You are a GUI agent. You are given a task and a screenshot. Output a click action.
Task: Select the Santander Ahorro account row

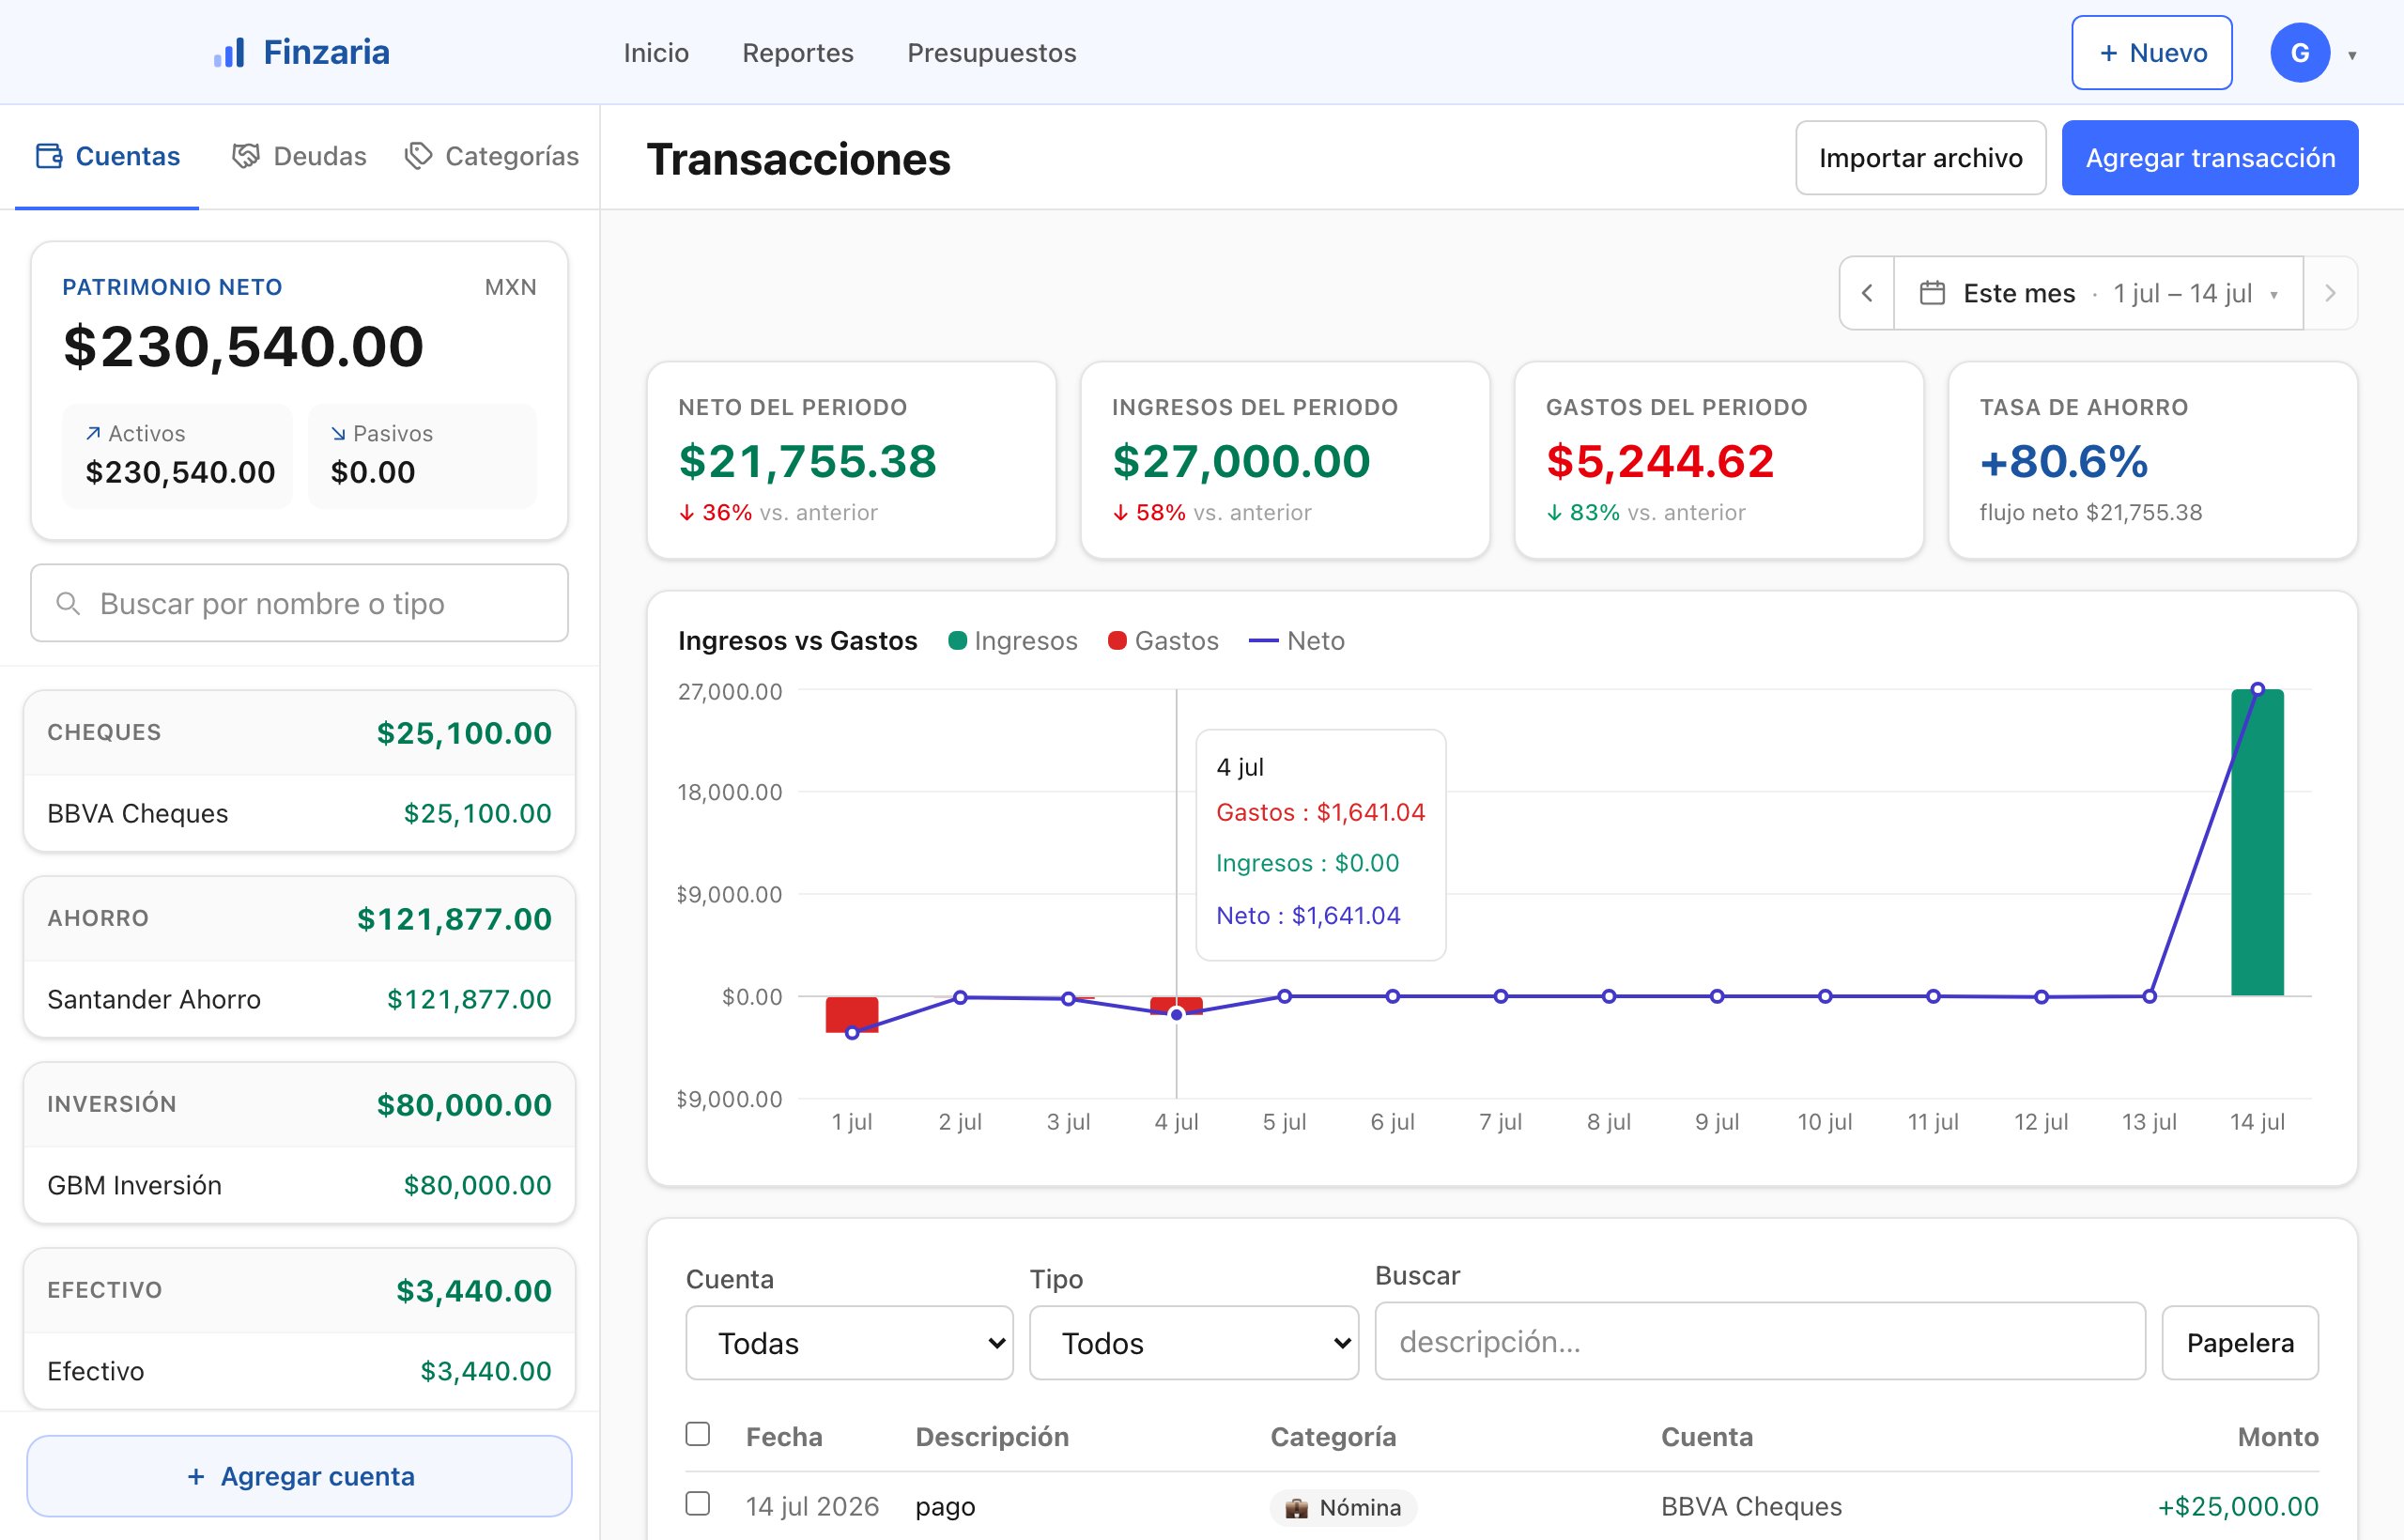tap(299, 999)
